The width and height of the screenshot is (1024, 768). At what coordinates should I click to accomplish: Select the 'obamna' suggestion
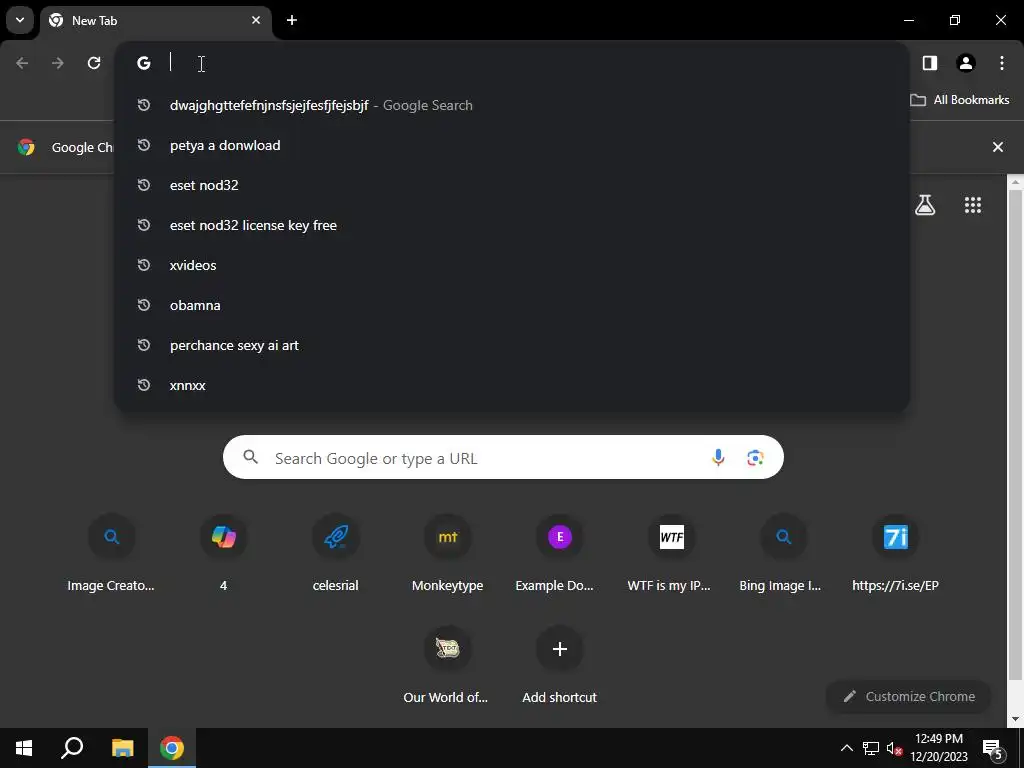511,305
